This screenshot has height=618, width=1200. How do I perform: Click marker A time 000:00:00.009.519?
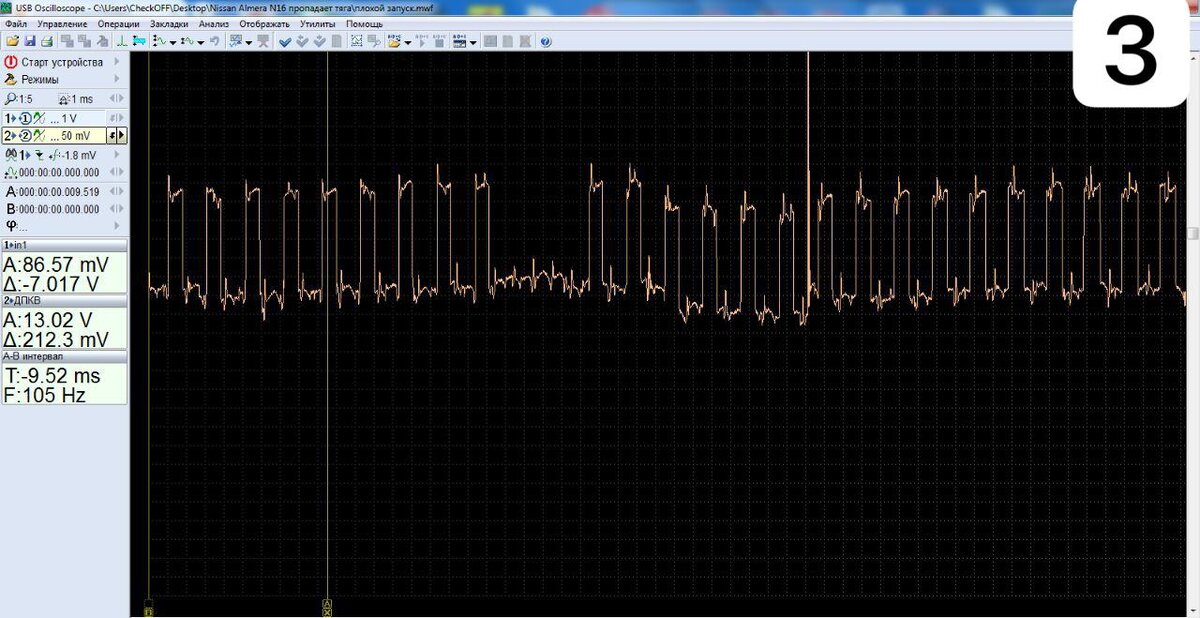[59, 192]
